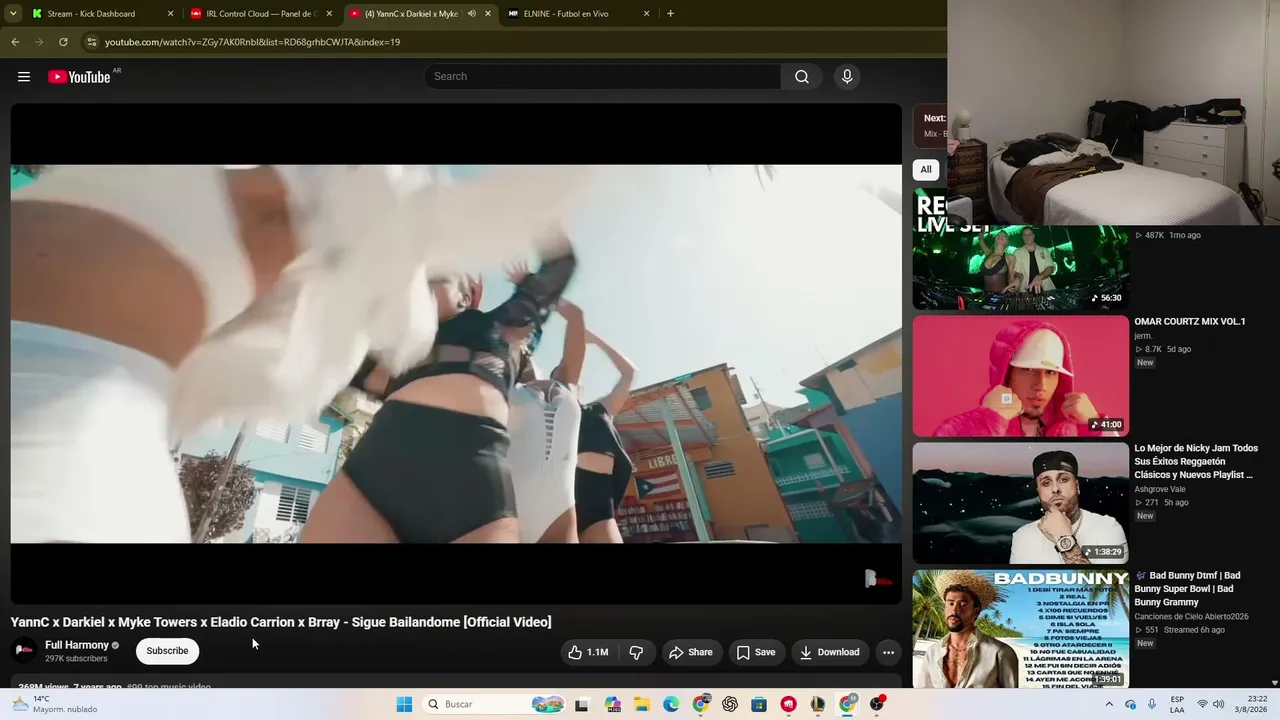The width and height of the screenshot is (1280, 720).
Task: Click the channel watermark in the video
Action: point(877,579)
